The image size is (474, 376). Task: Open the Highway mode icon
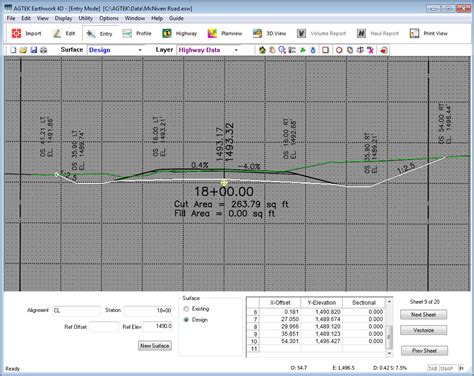point(167,33)
